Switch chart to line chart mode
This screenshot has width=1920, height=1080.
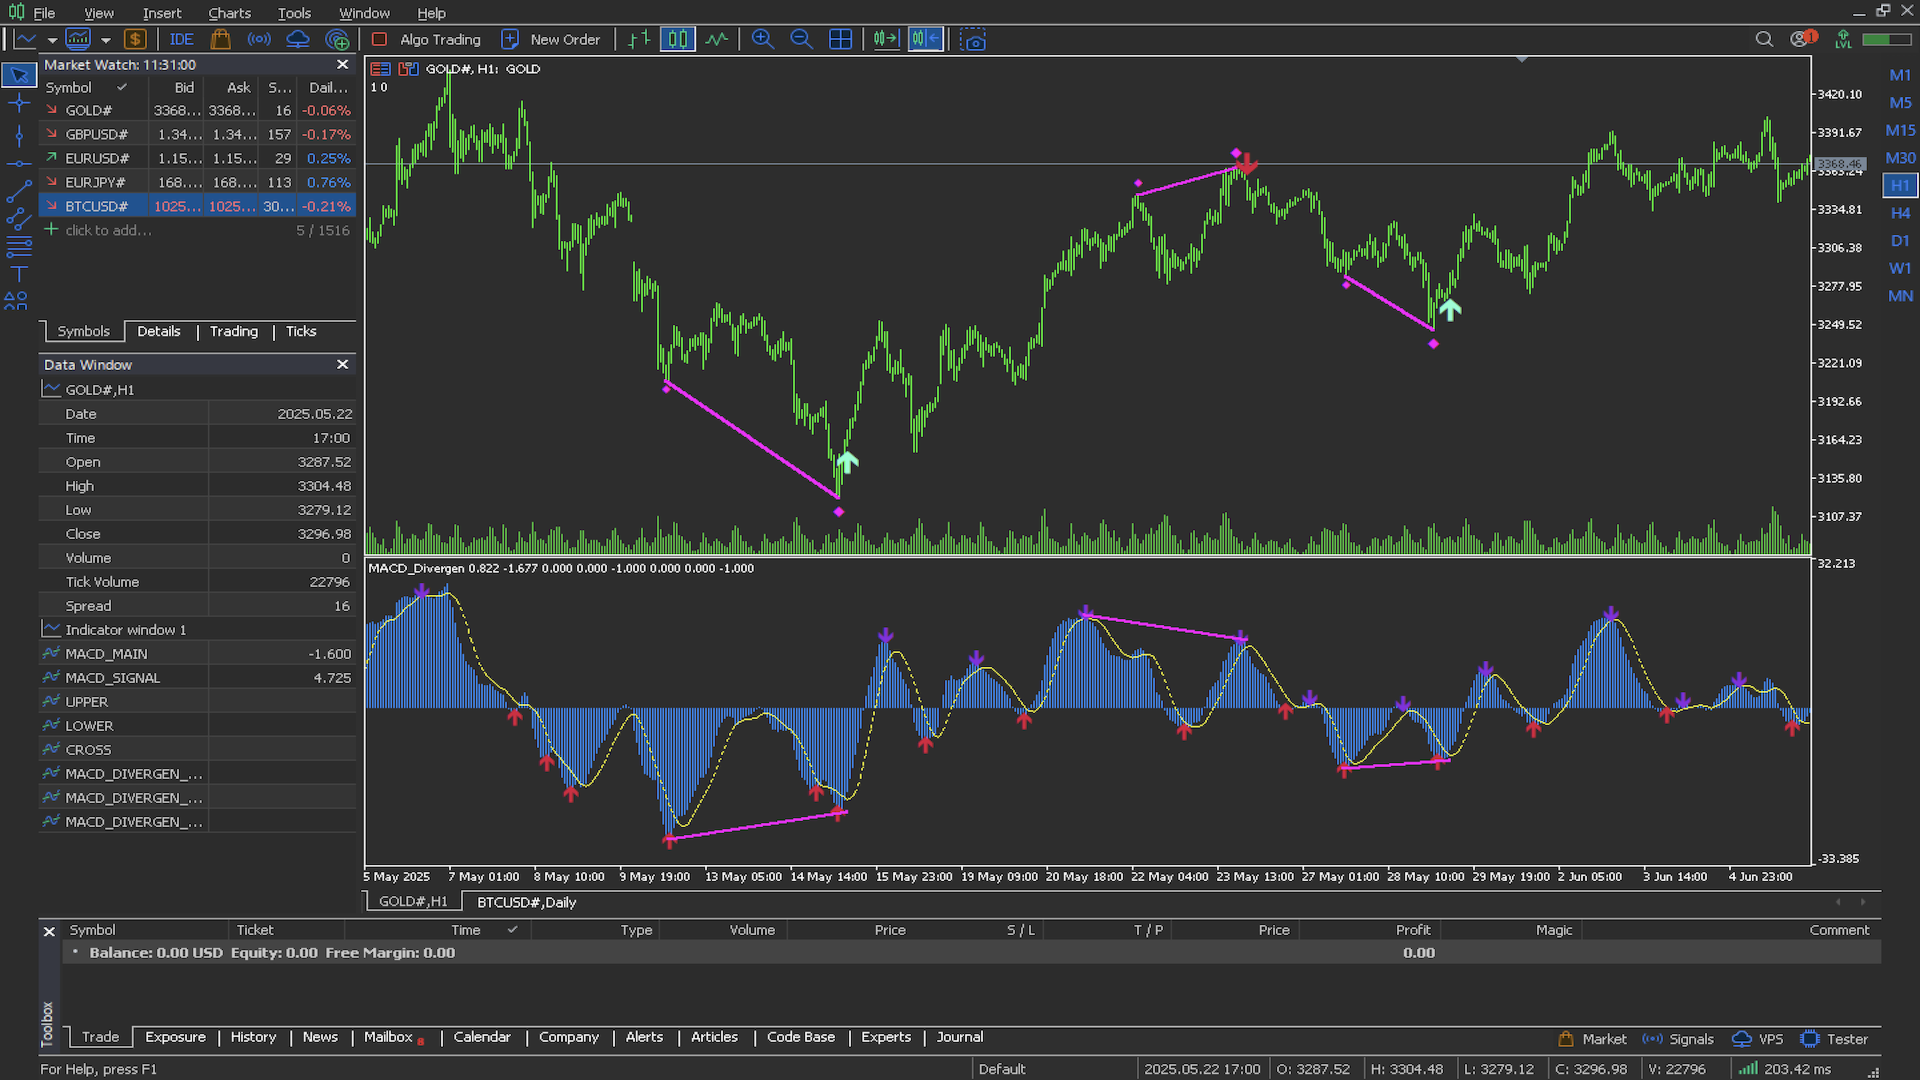(717, 39)
